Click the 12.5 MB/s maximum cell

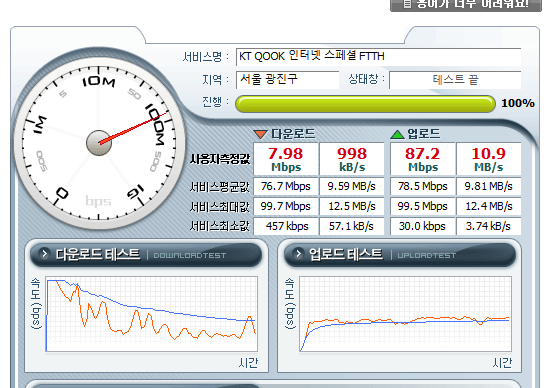(x=352, y=206)
